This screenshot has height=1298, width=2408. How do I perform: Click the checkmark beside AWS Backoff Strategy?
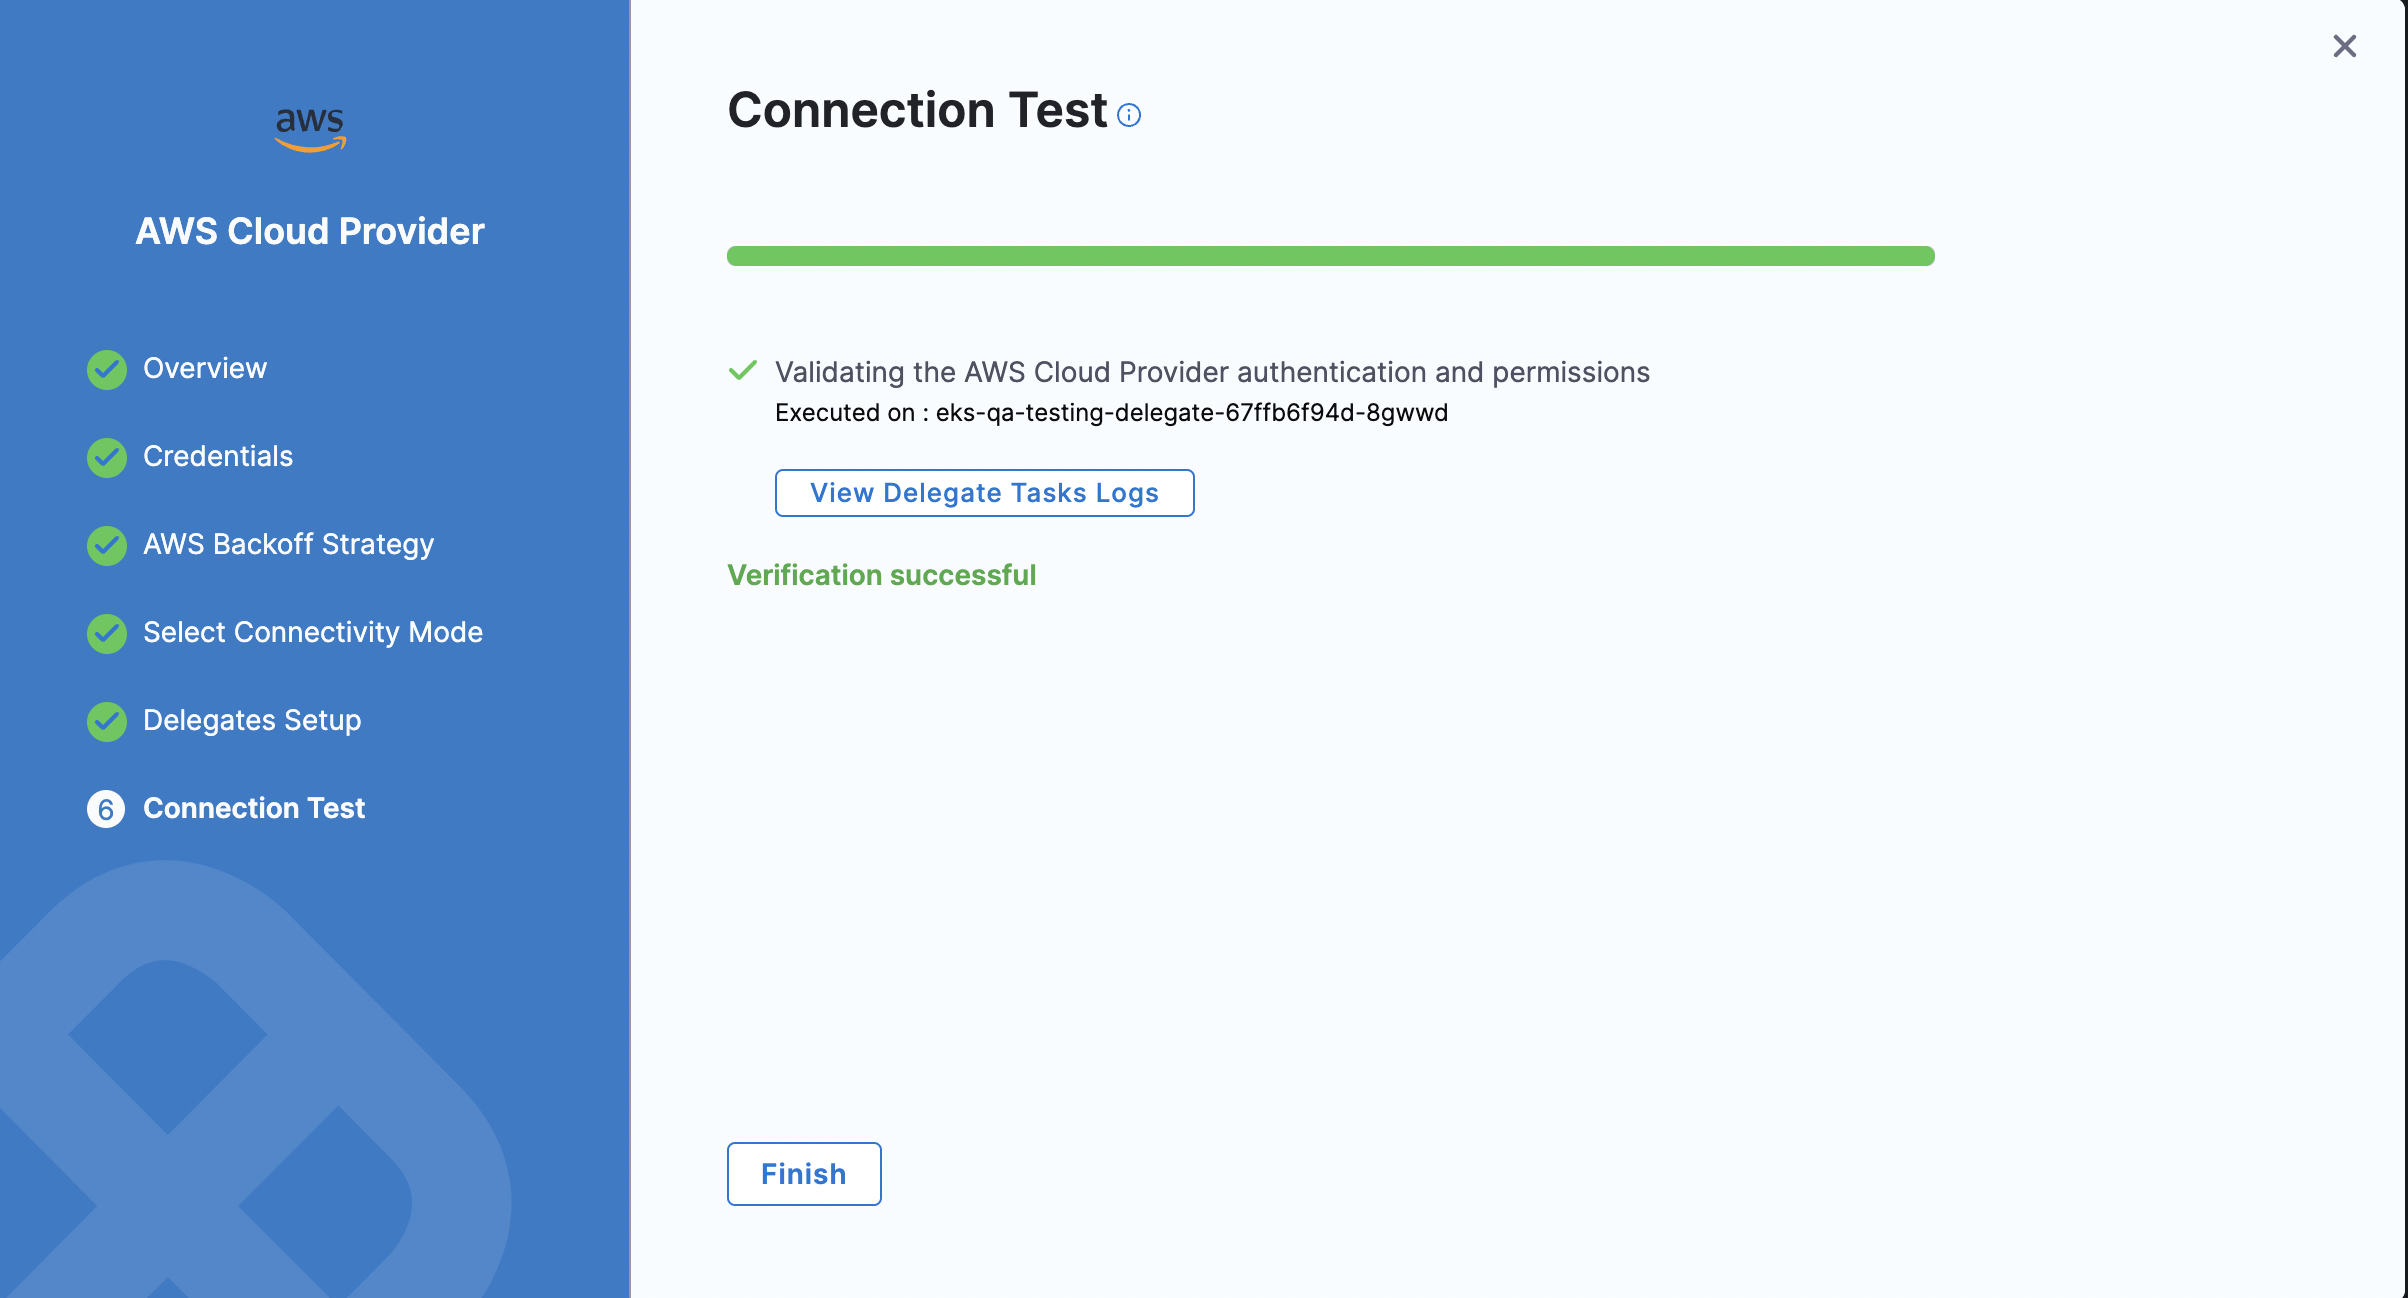click(x=106, y=545)
